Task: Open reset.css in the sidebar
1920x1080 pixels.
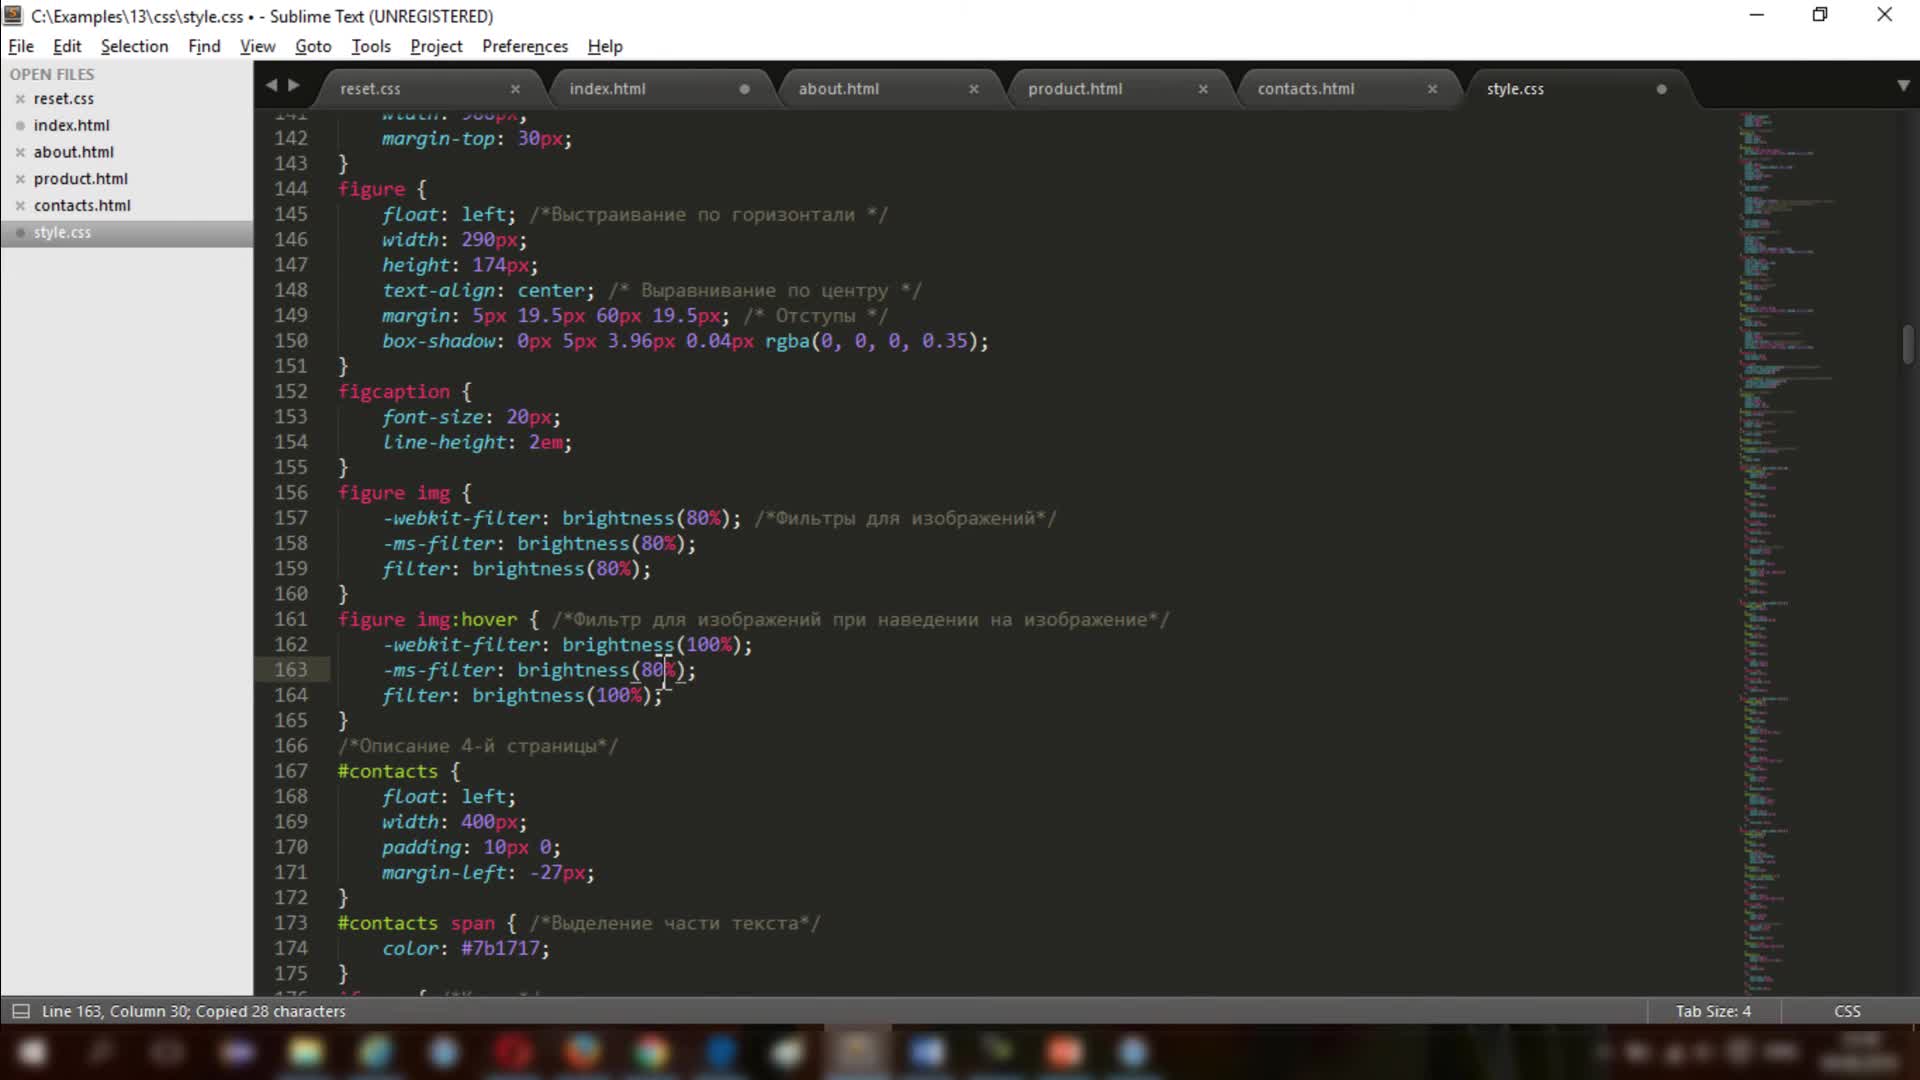Action: 64,98
